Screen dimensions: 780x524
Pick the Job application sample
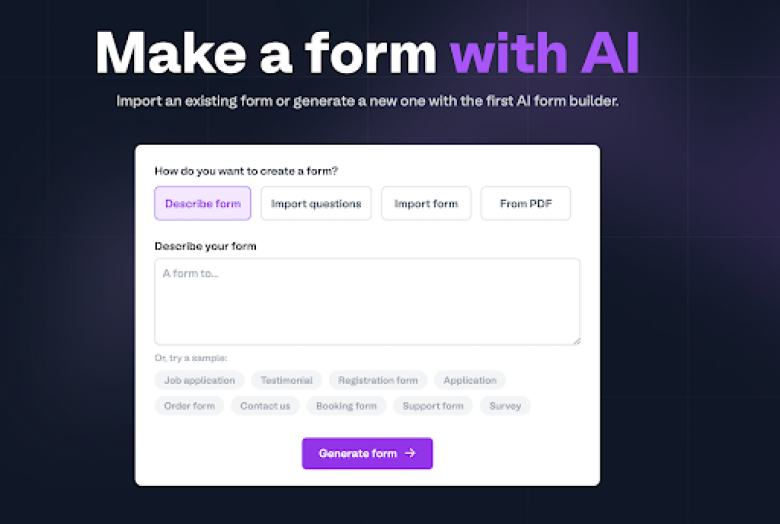199,380
